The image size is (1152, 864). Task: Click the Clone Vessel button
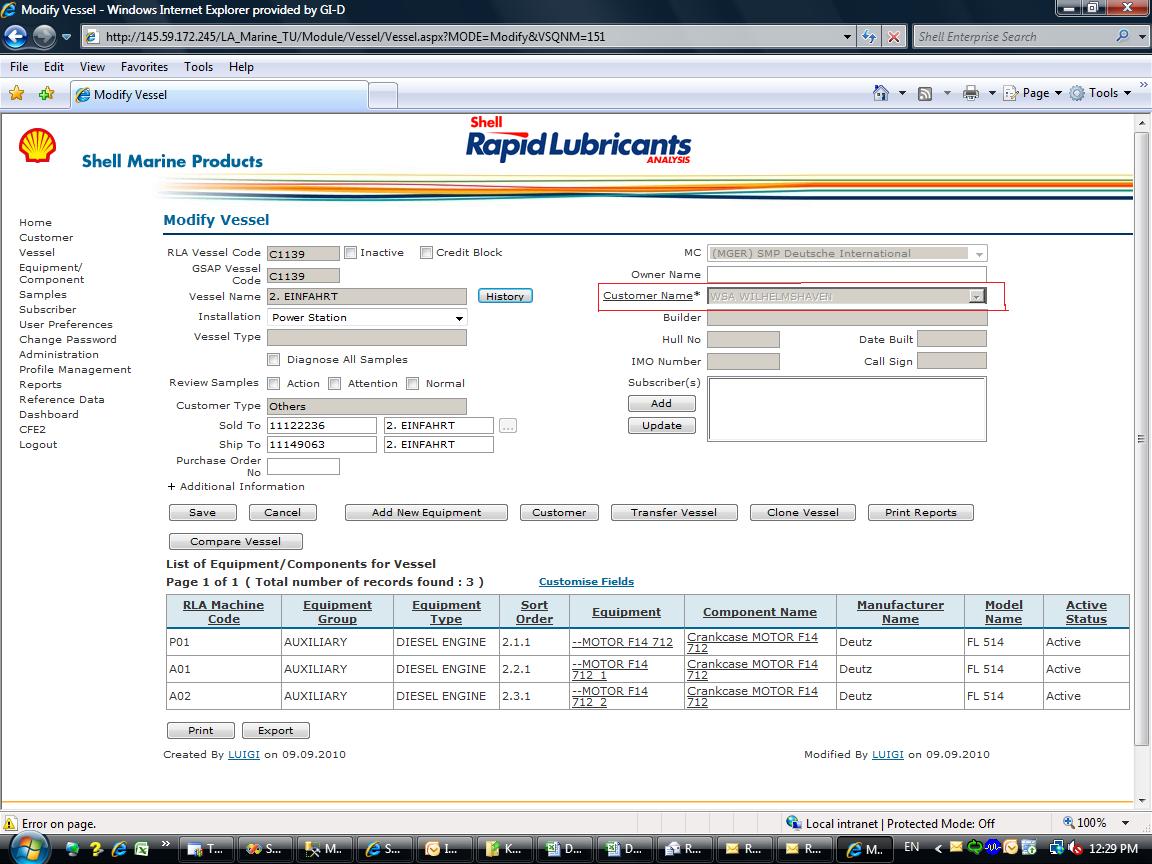803,513
